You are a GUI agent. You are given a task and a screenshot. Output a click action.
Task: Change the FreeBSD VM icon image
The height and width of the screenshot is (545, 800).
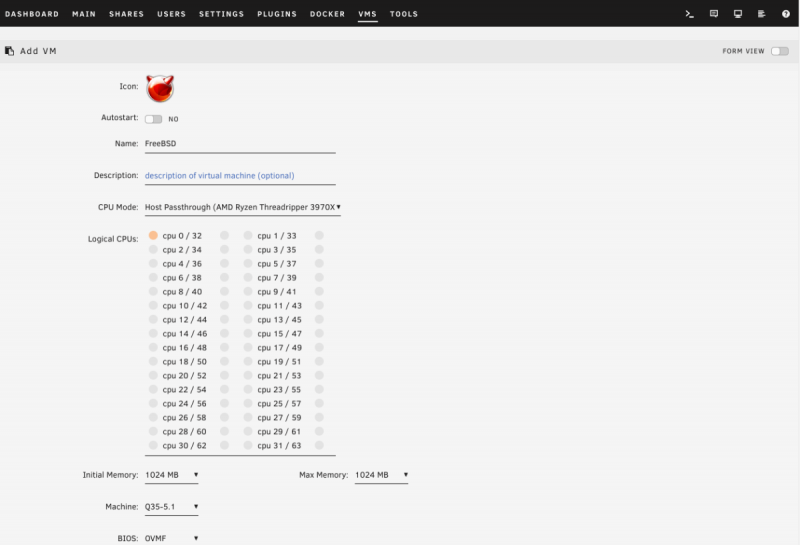[160, 88]
